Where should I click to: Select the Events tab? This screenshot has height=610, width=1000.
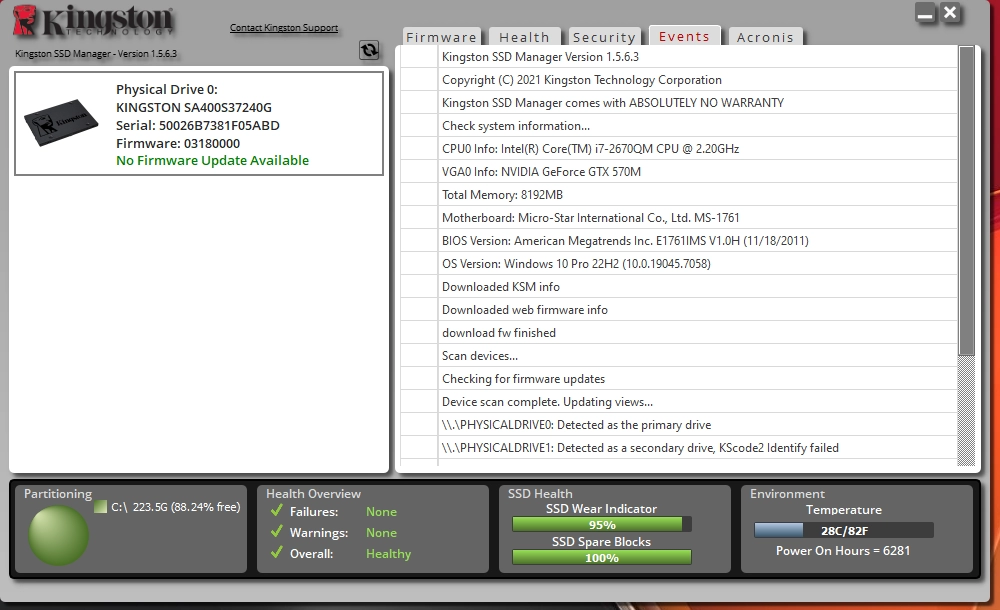(684, 36)
